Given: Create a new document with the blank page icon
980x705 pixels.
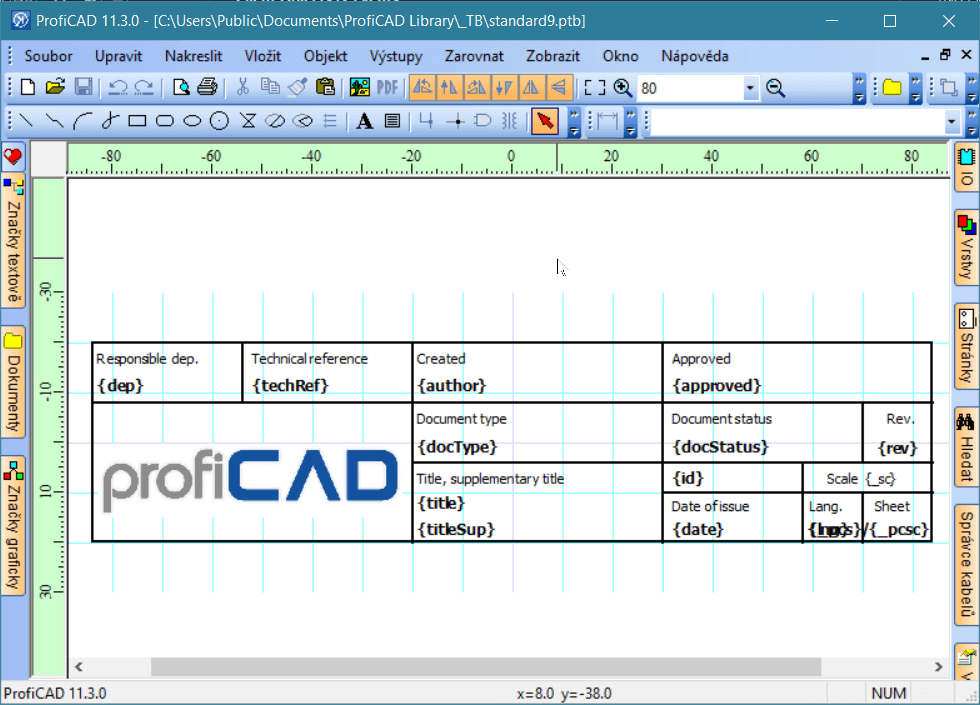Looking at the screenshot, I should (28, 88).
